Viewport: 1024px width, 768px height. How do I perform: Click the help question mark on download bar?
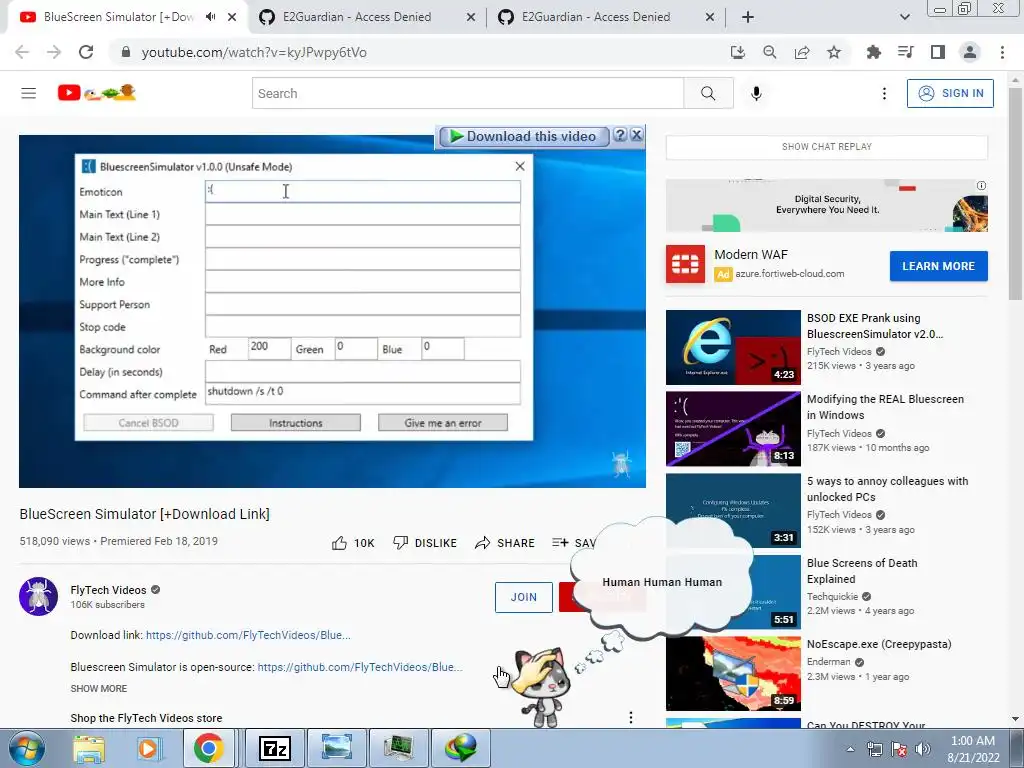[x=620, y=135]
